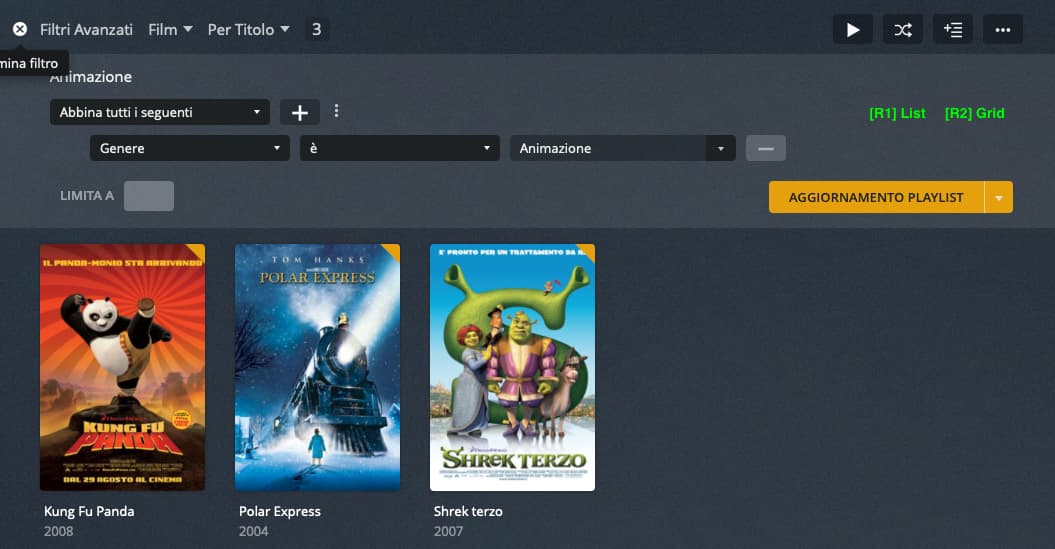Viewport: 1055px width, 549px height.
Task: Open the Polar Express poster
Action: point(318,367)
